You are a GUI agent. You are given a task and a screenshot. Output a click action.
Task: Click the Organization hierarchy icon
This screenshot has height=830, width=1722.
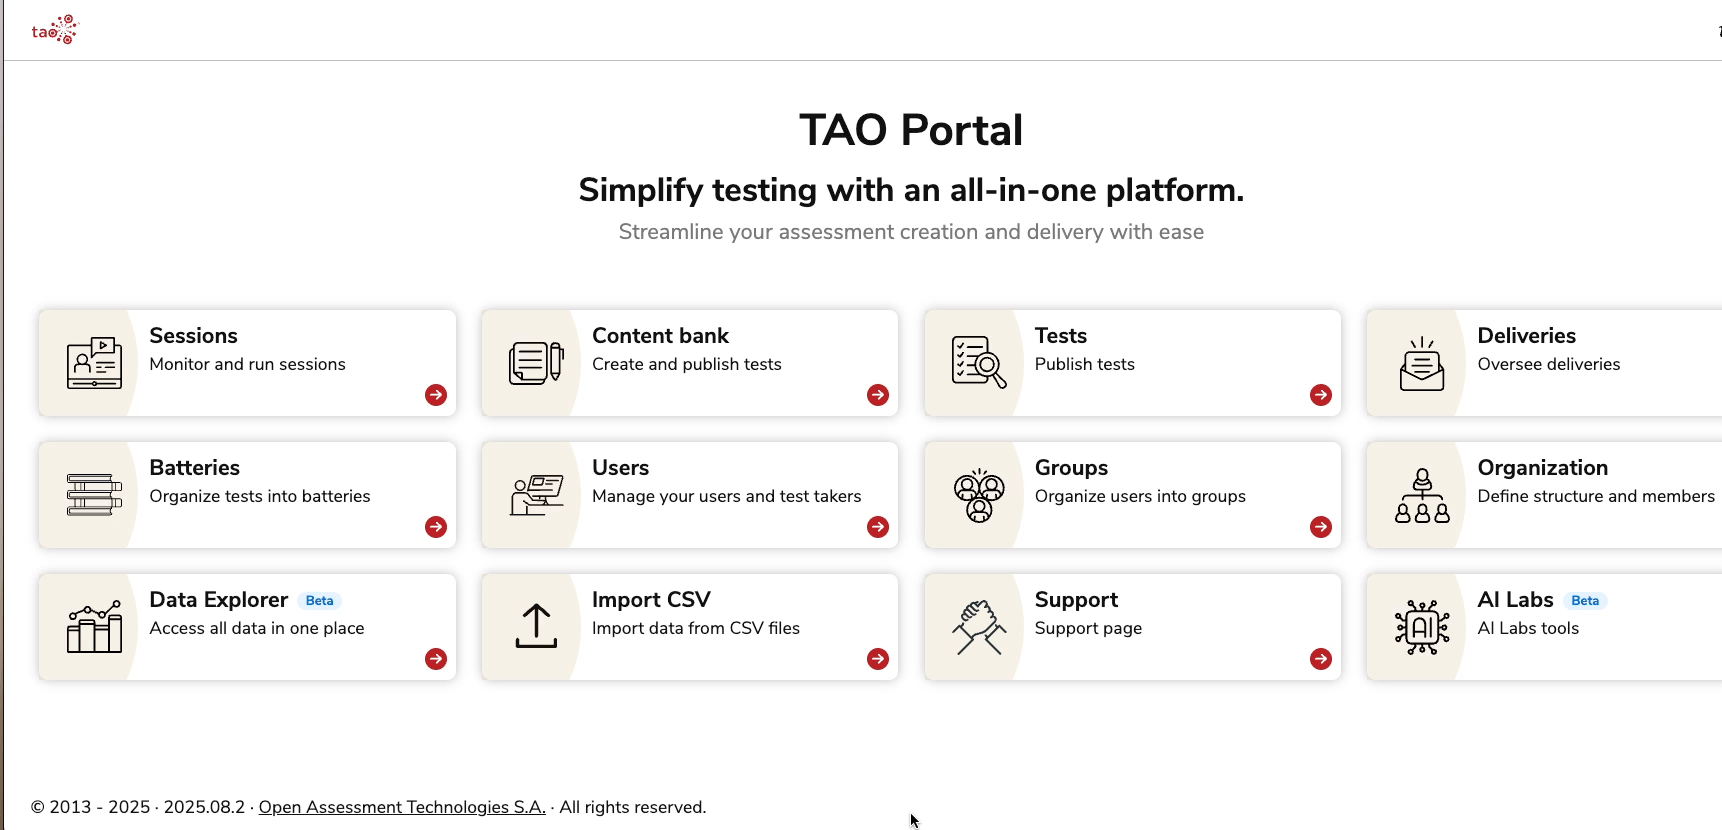pyautogui.click(x=1421, y=496)
